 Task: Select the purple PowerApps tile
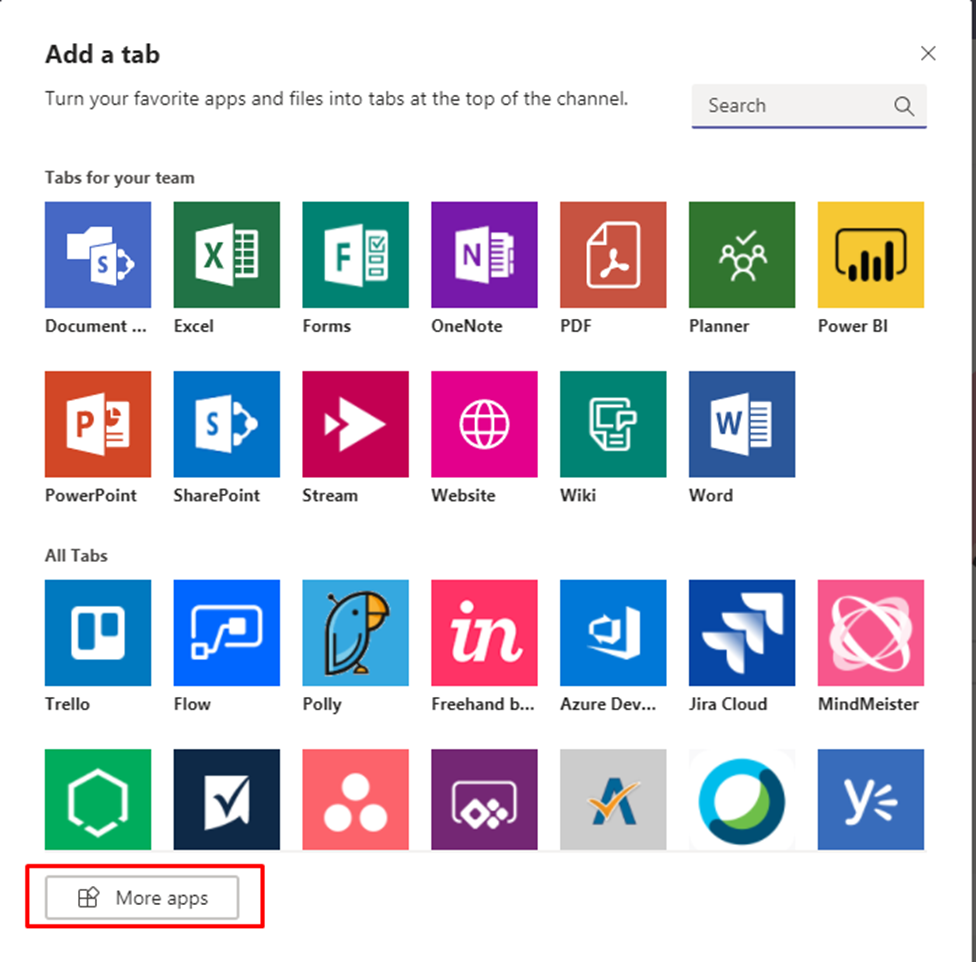pos(484,800)
